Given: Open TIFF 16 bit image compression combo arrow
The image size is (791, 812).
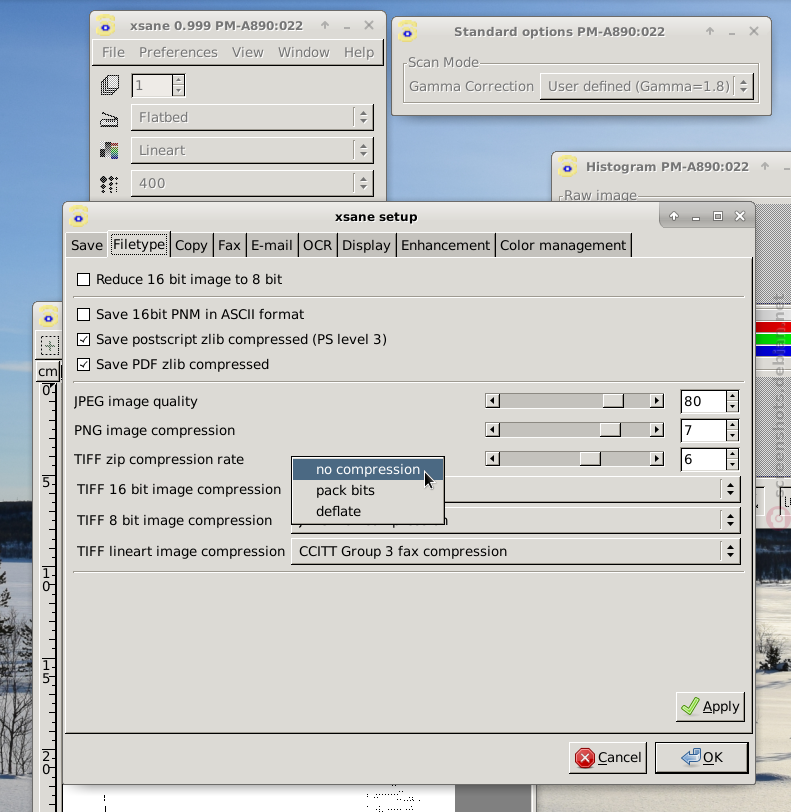Looking at the screenshot, I should [x=730, y=489].
